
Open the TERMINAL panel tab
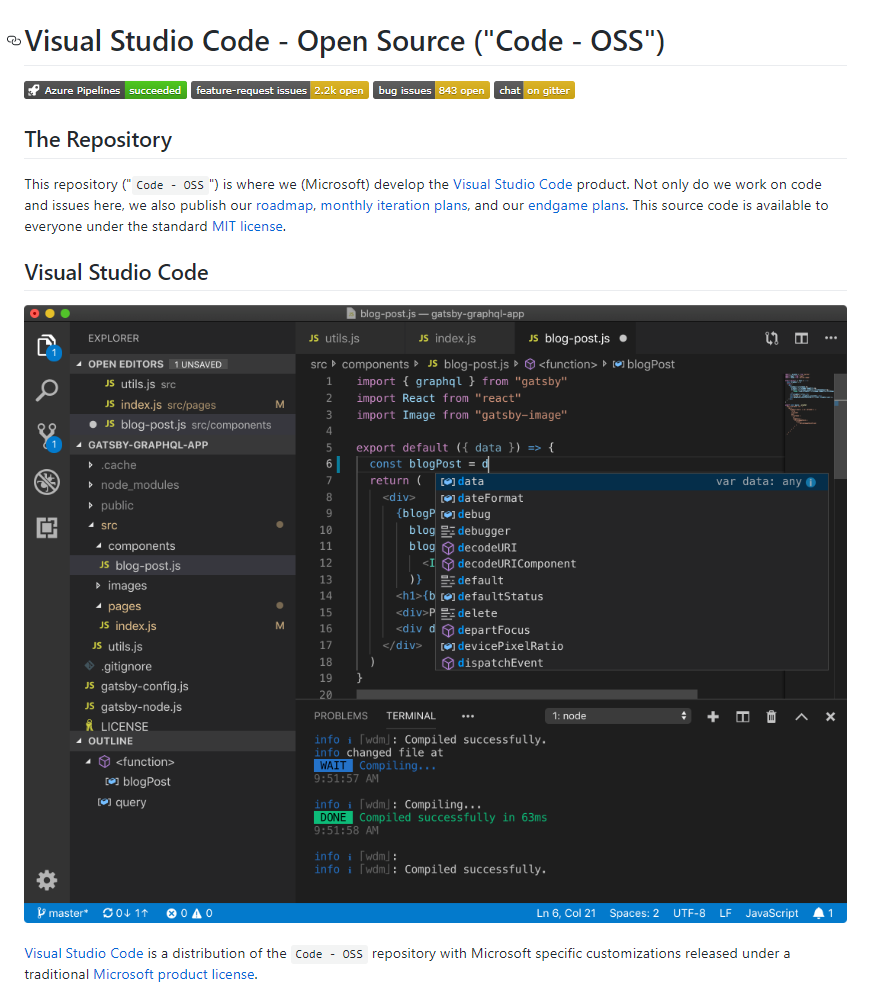[x=411, y=716]
